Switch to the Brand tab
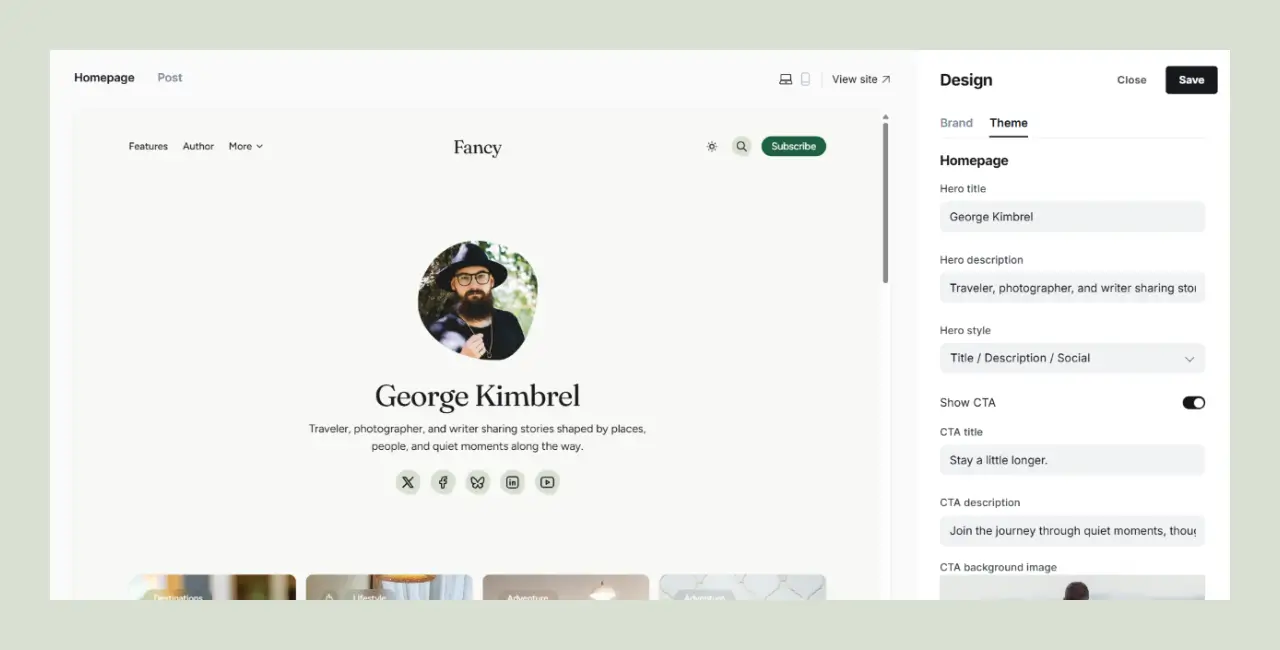Screen dimensions: 1280x650 click(x=956, y=123)
